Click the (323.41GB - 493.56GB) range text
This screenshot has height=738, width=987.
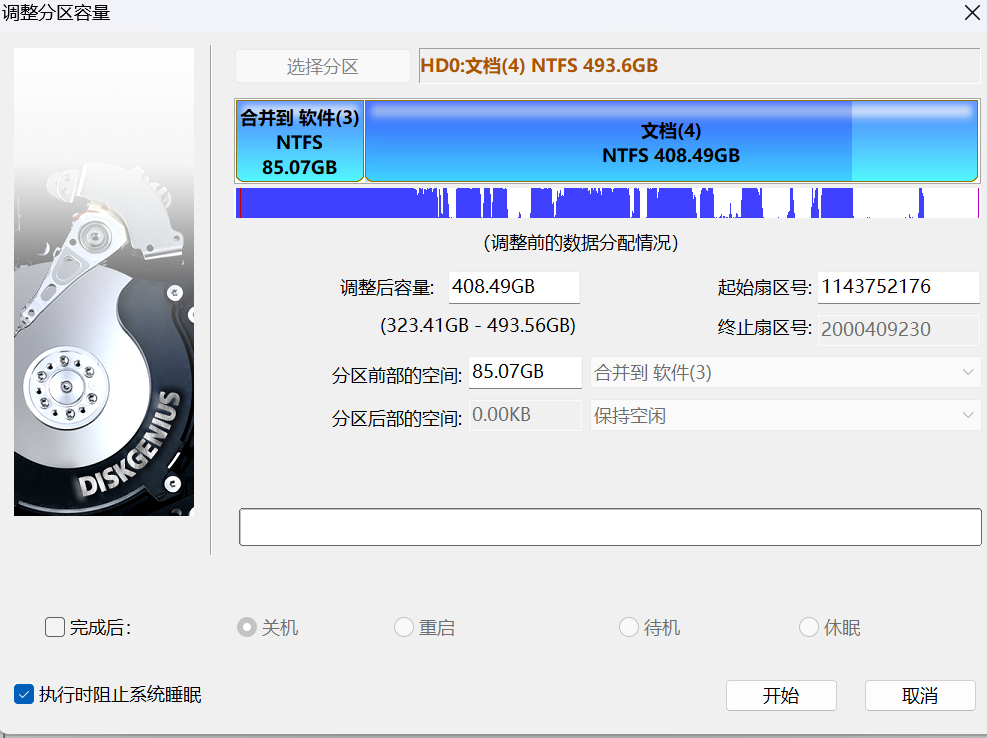(478, 326)
